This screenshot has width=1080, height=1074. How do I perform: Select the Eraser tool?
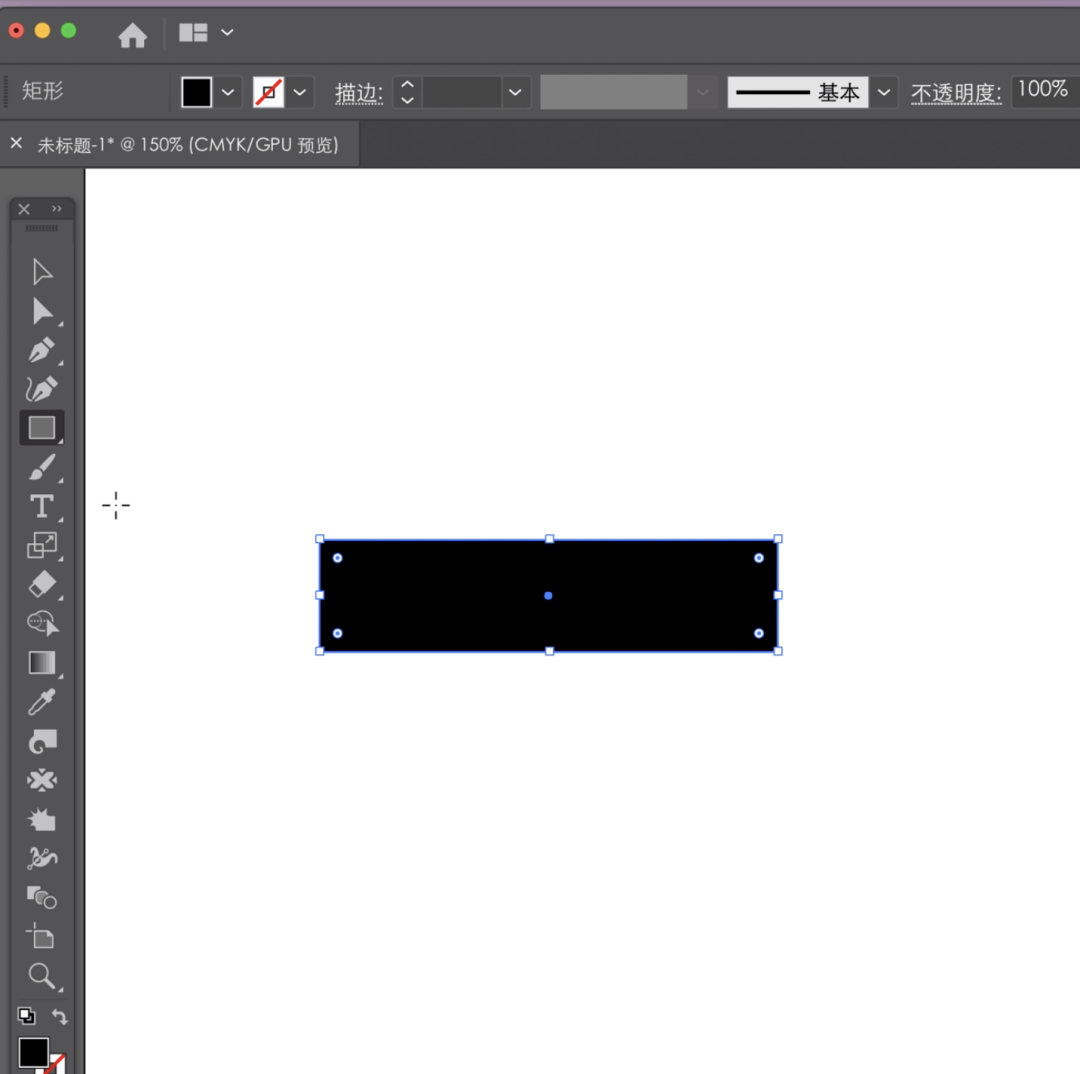[x=42, y=584]
